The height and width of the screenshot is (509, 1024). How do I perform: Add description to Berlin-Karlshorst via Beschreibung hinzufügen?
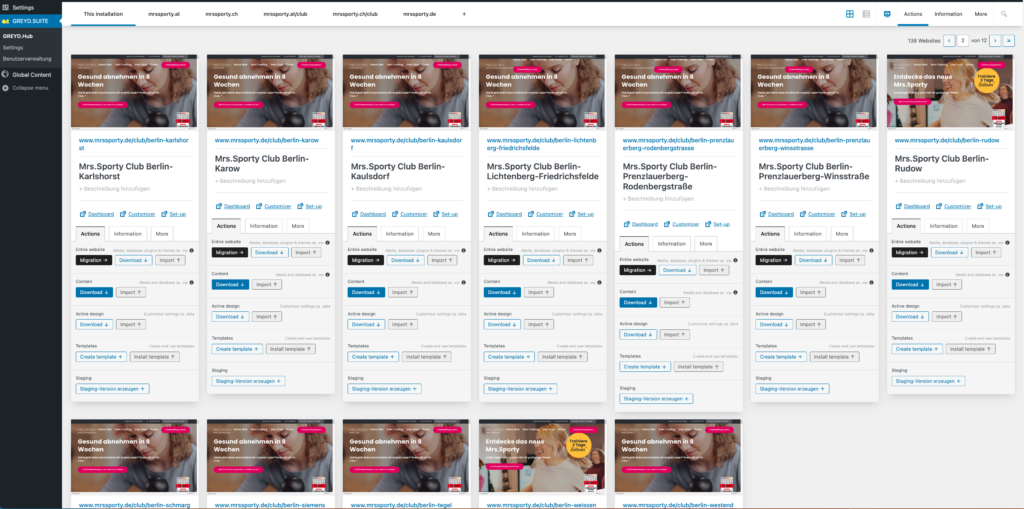click(x=116, y=189)
